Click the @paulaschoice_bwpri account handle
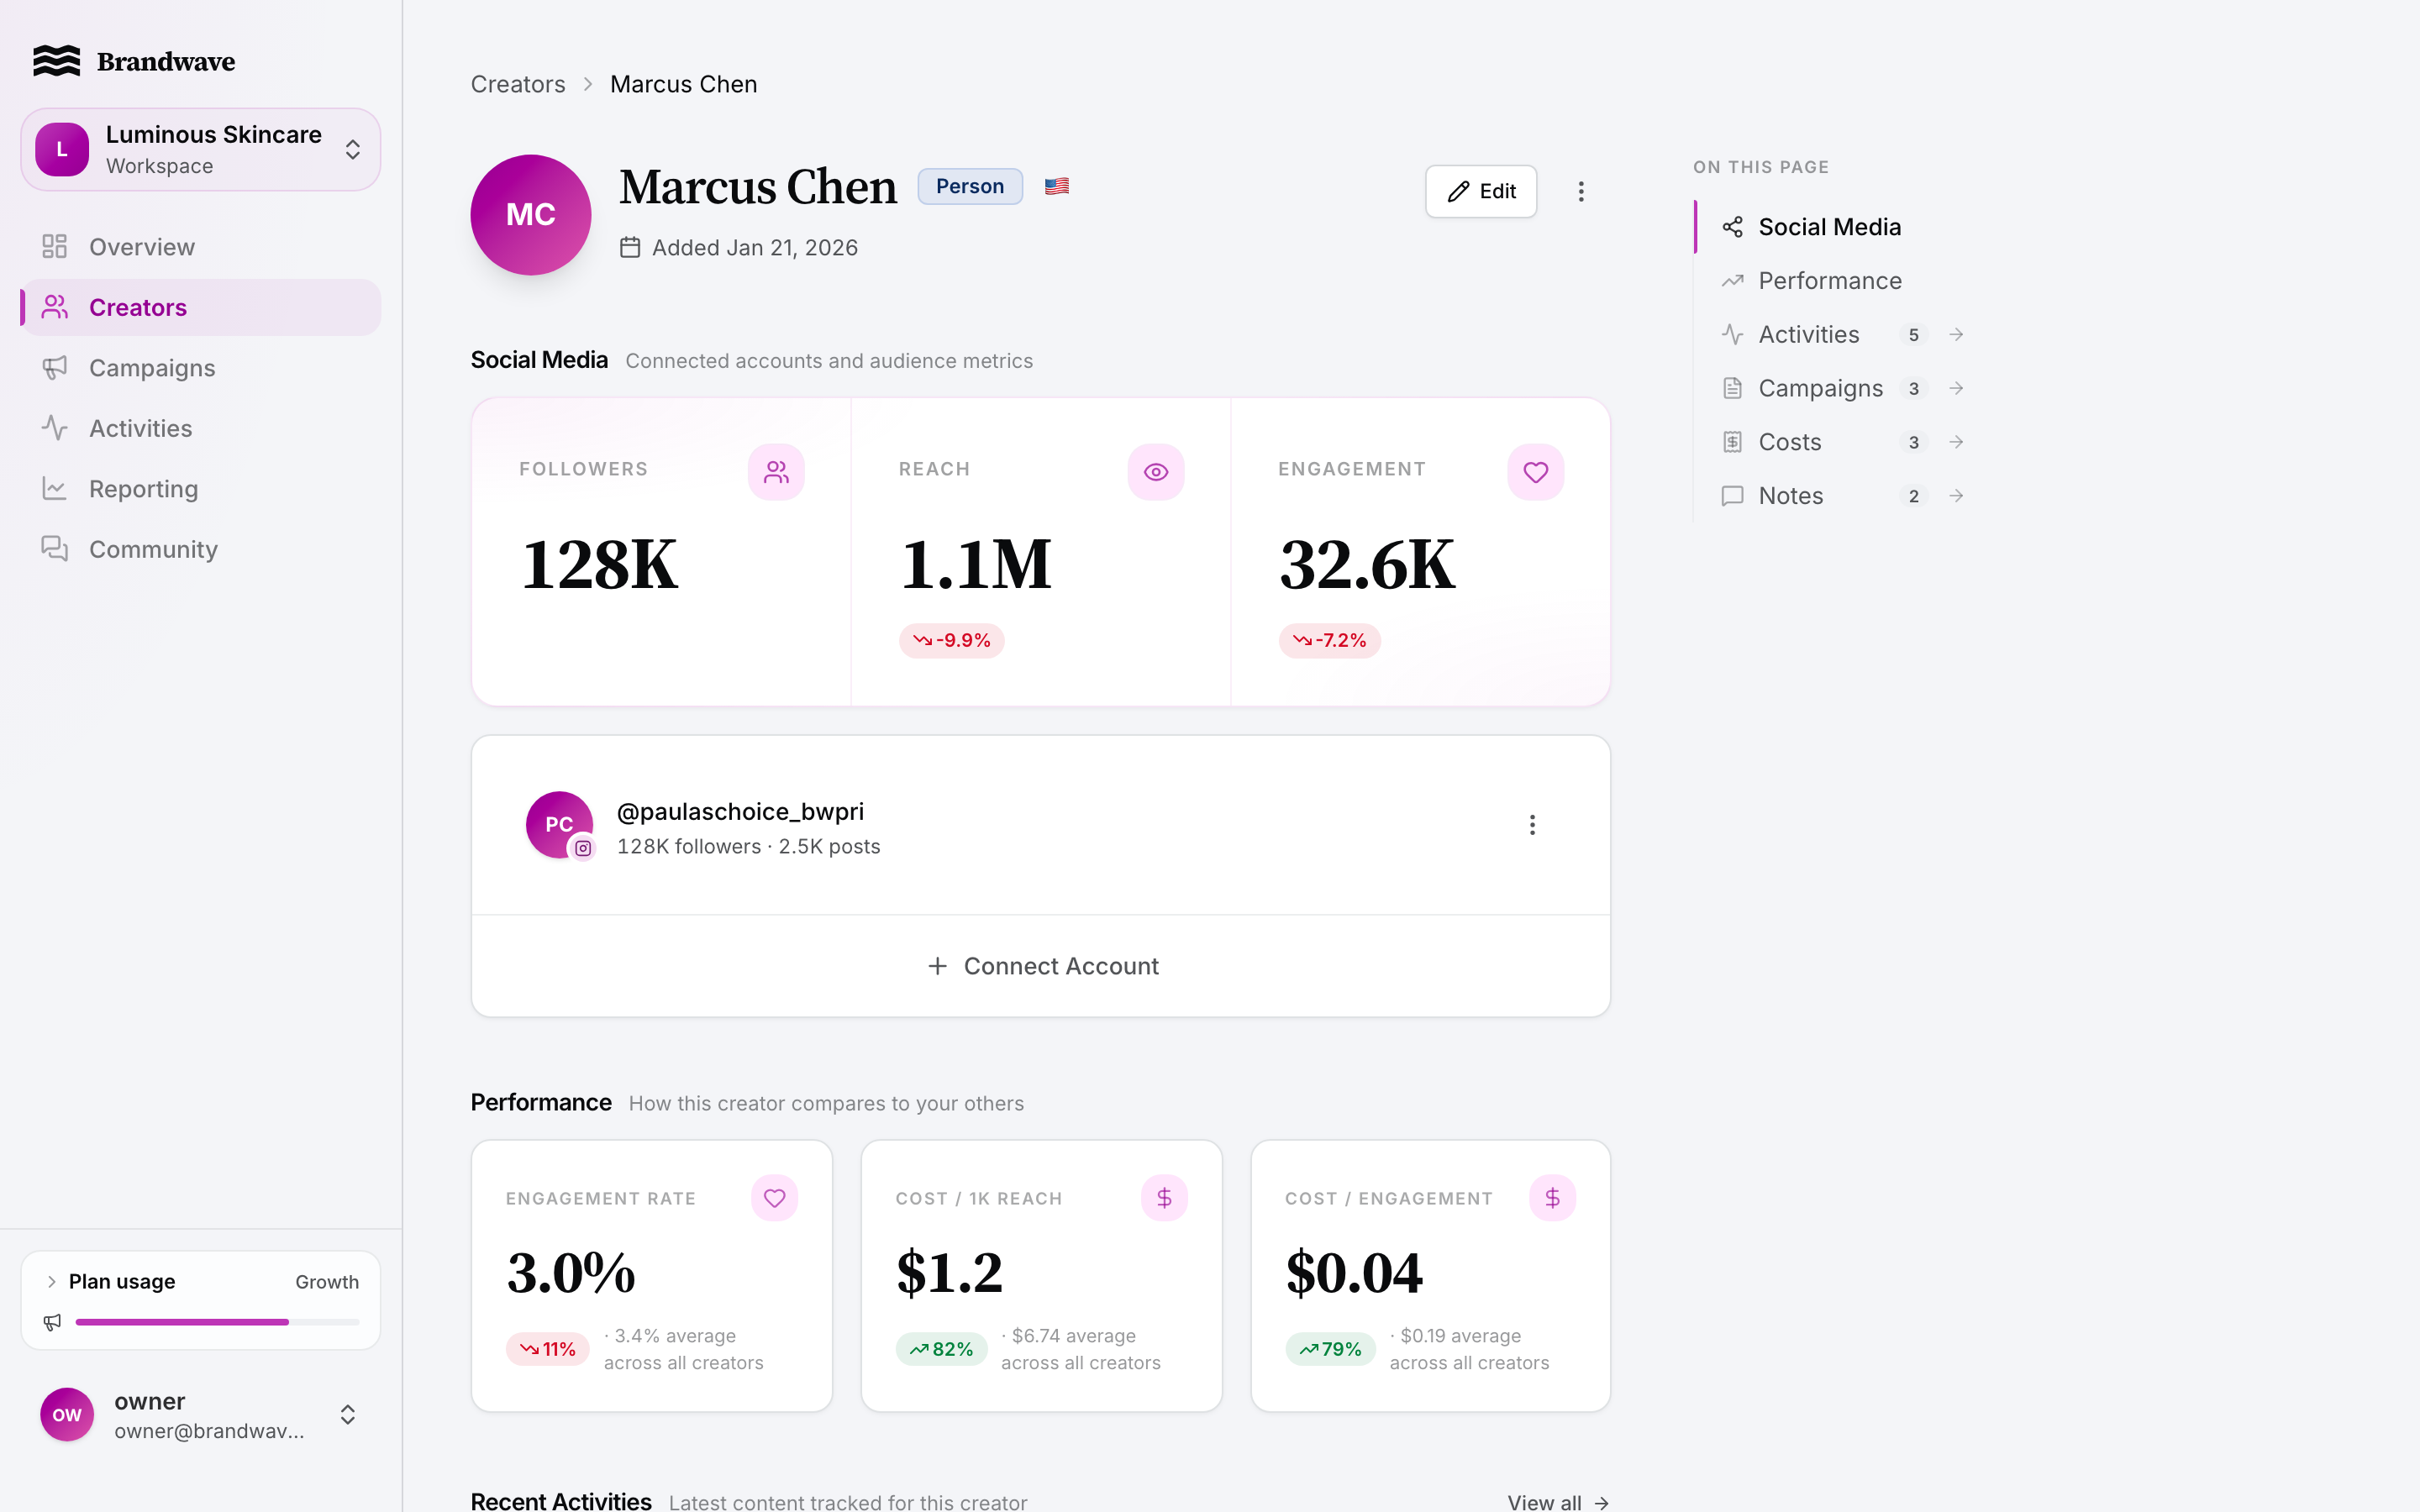The image size is (2420, 1512). [740, 812]
